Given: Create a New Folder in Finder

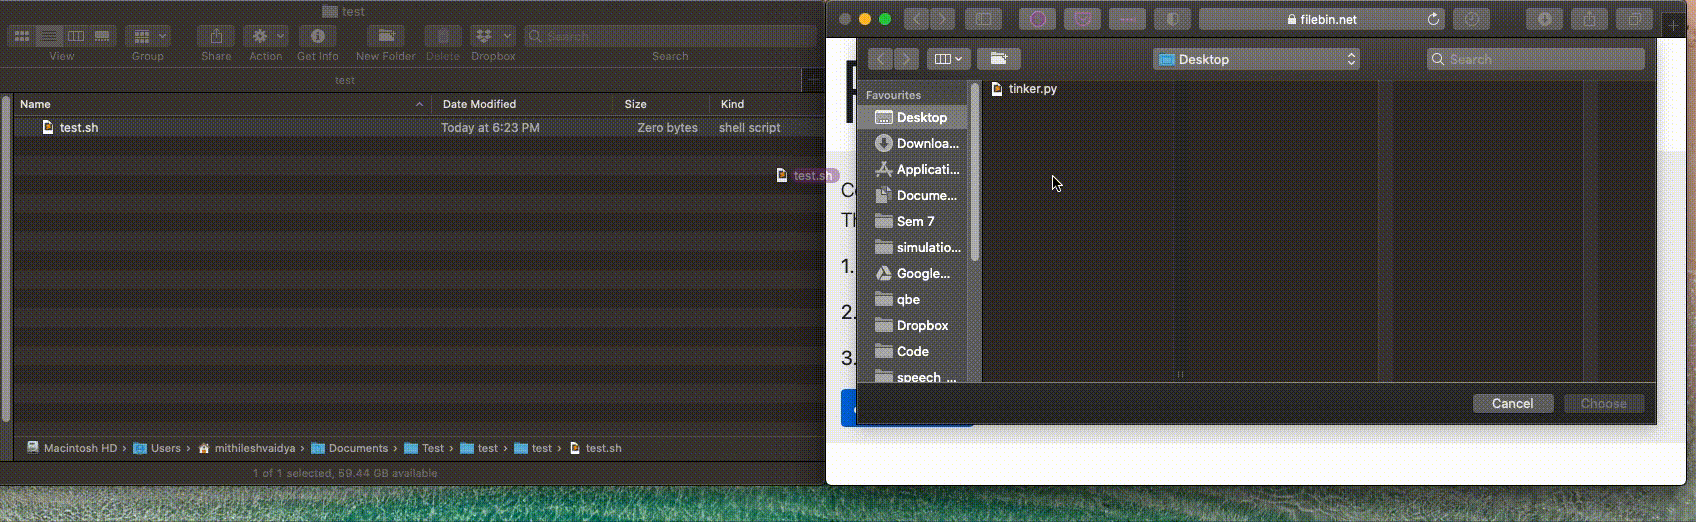Looking at the screenshot, I should point(385,36).
